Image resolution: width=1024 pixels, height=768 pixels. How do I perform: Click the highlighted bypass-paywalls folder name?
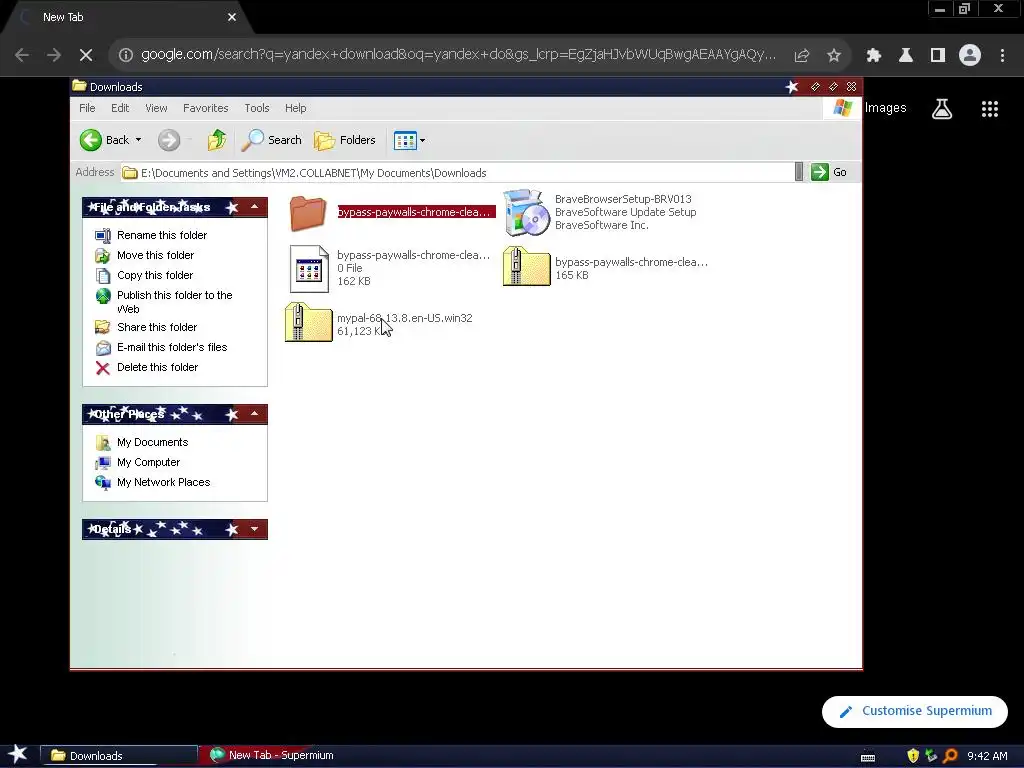[x=416, y=212]
